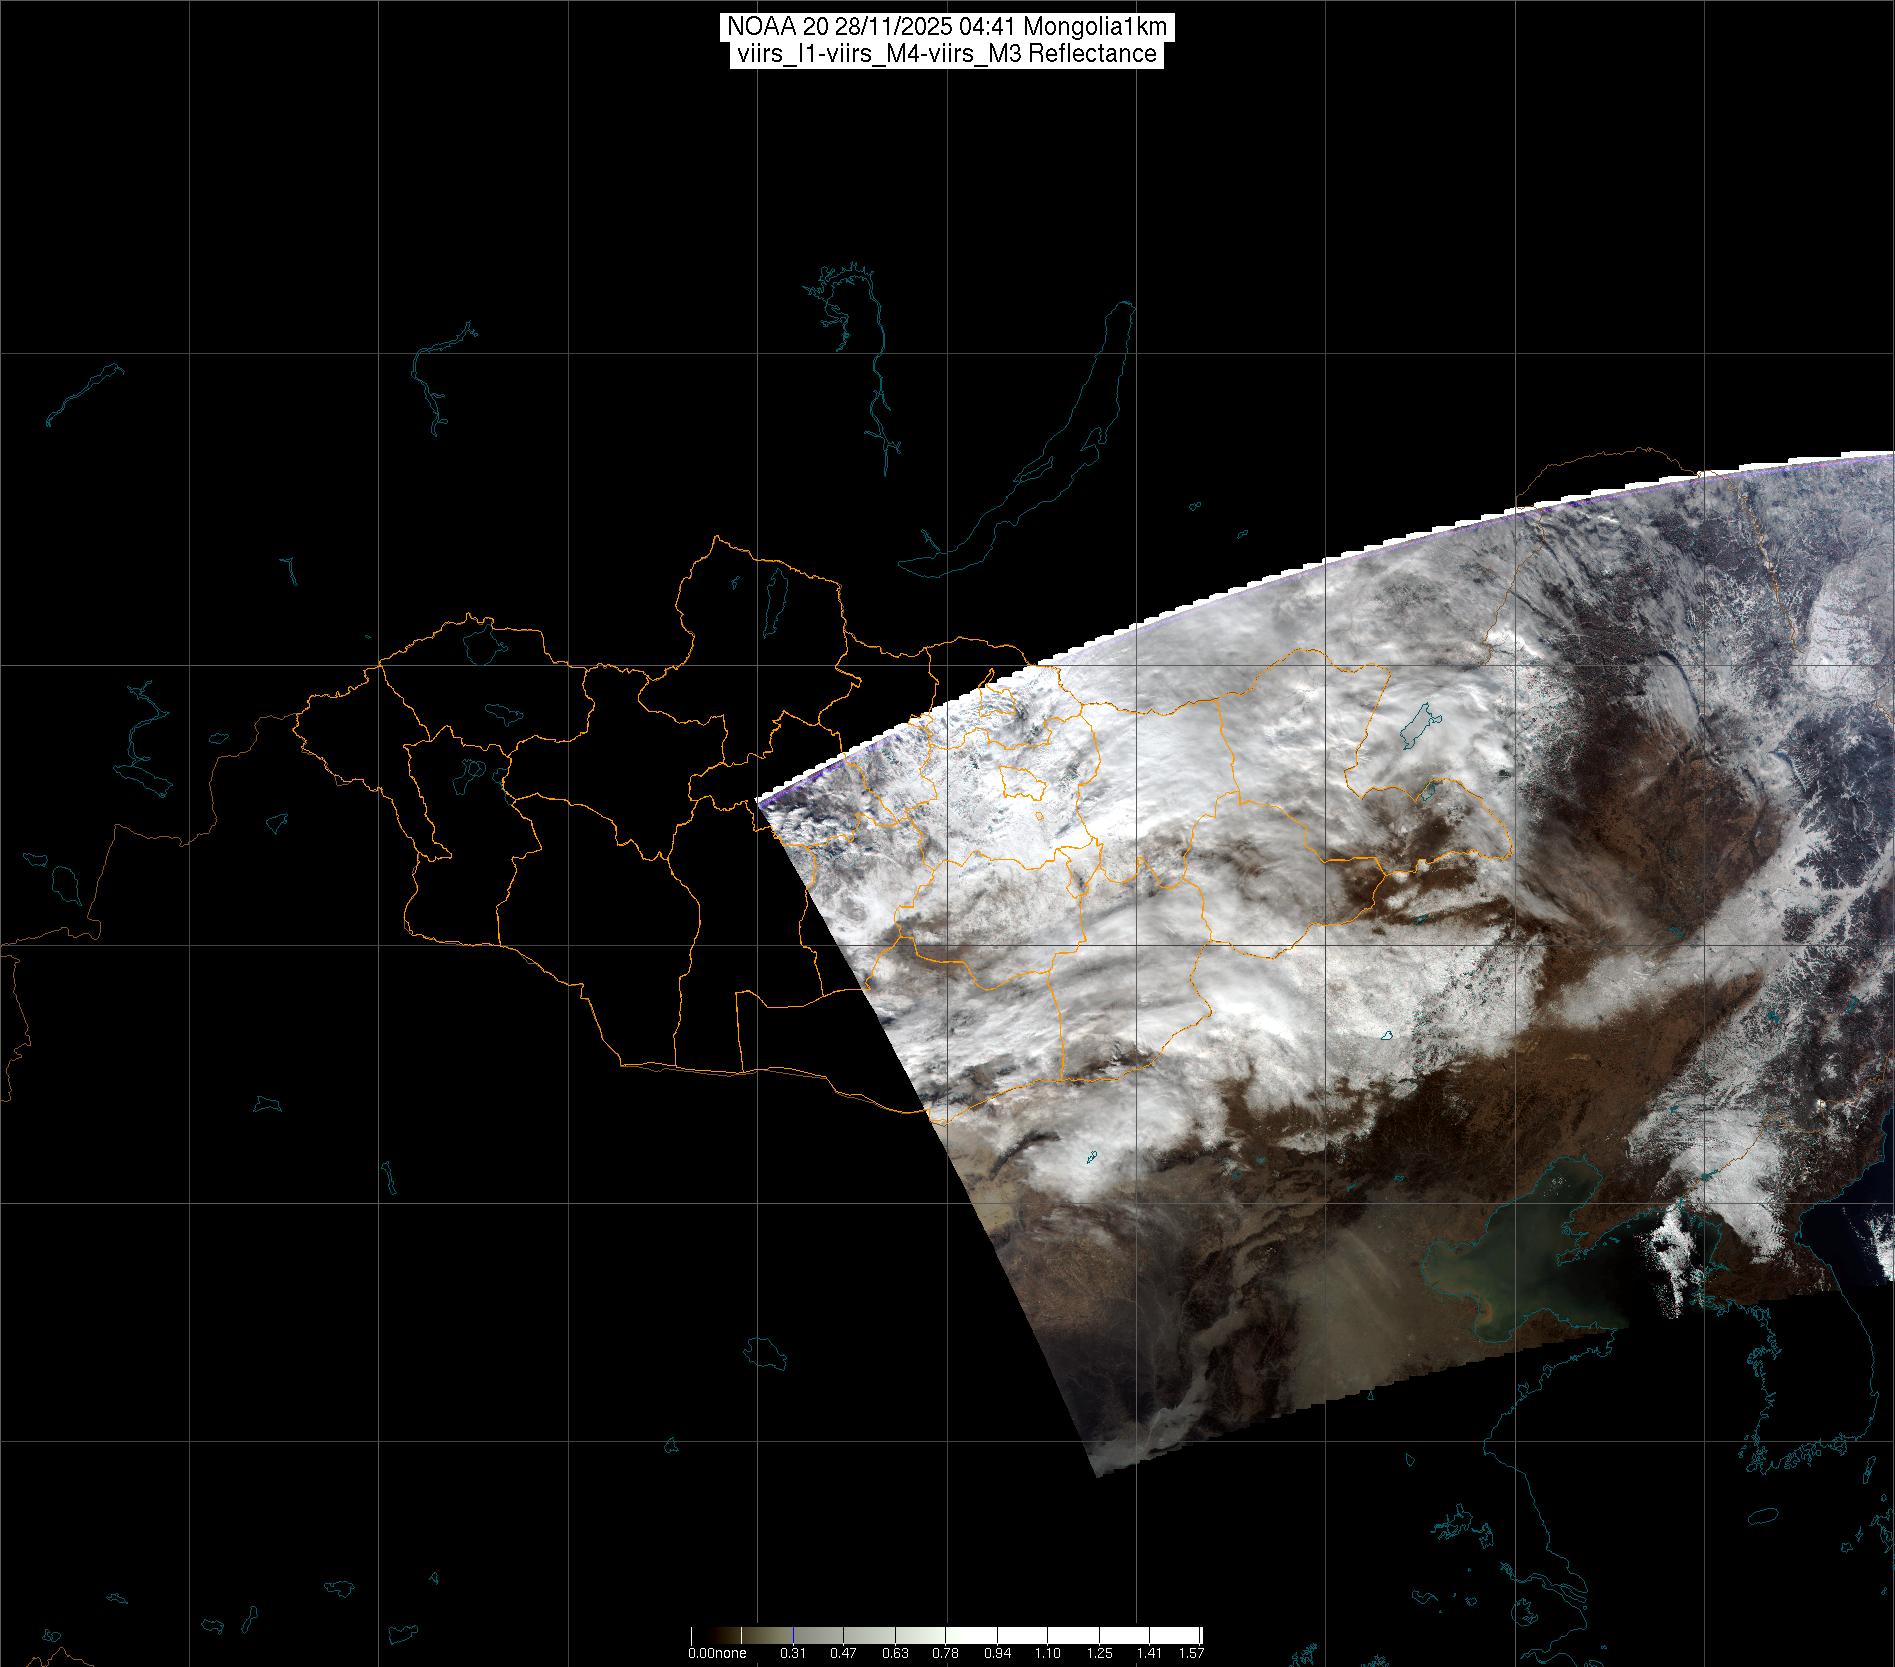Click the 0.63 colorbar value
This screenshot has width=1895, height=1667.
pos(896,1653)
